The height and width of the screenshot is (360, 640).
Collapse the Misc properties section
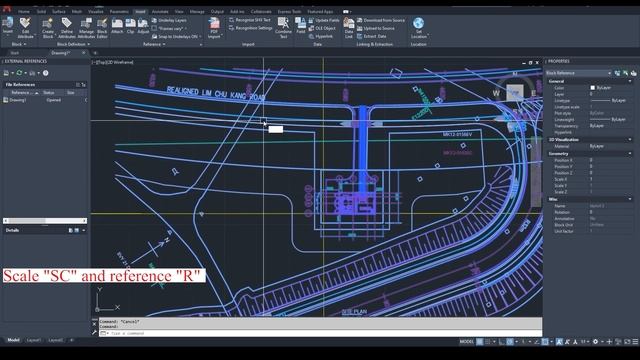630,199
